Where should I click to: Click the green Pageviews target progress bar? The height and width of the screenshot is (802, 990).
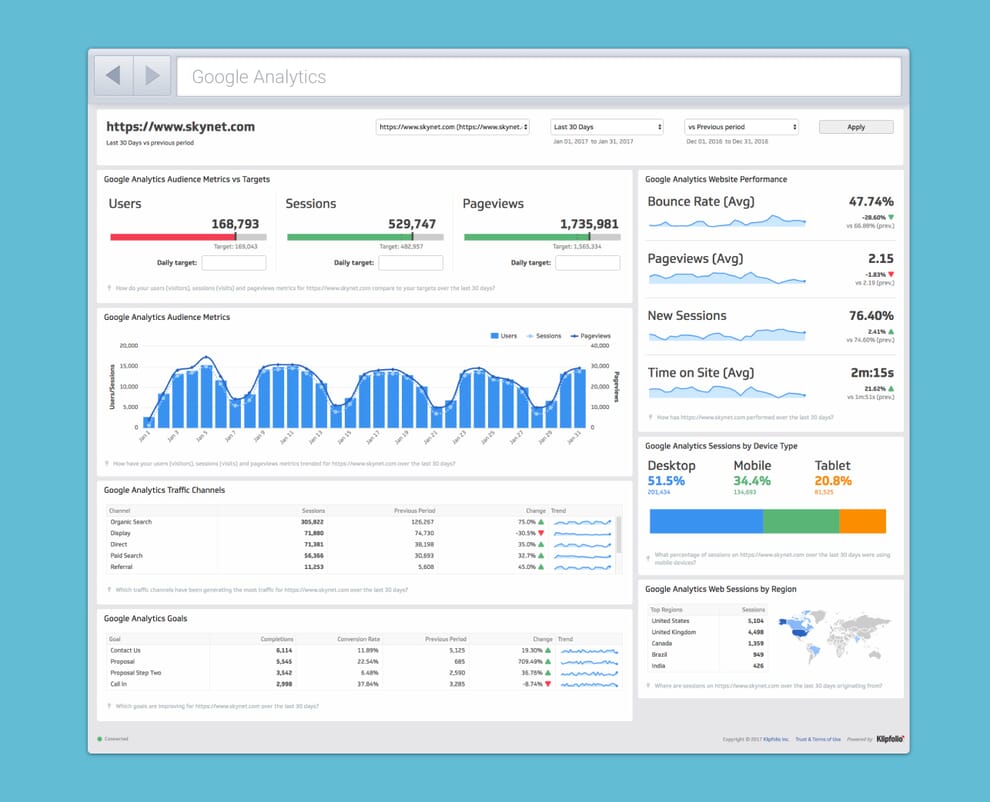coord(526,237)
